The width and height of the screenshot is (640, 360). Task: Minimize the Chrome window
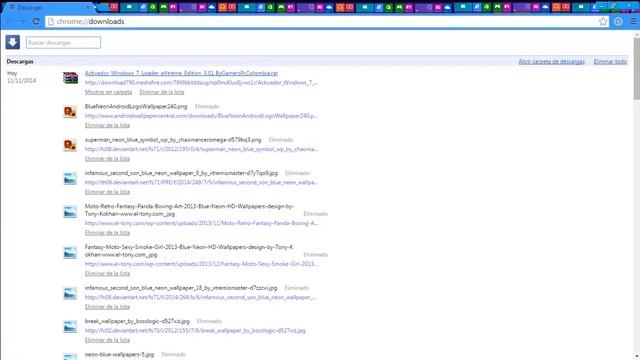(x=601, y=6)
